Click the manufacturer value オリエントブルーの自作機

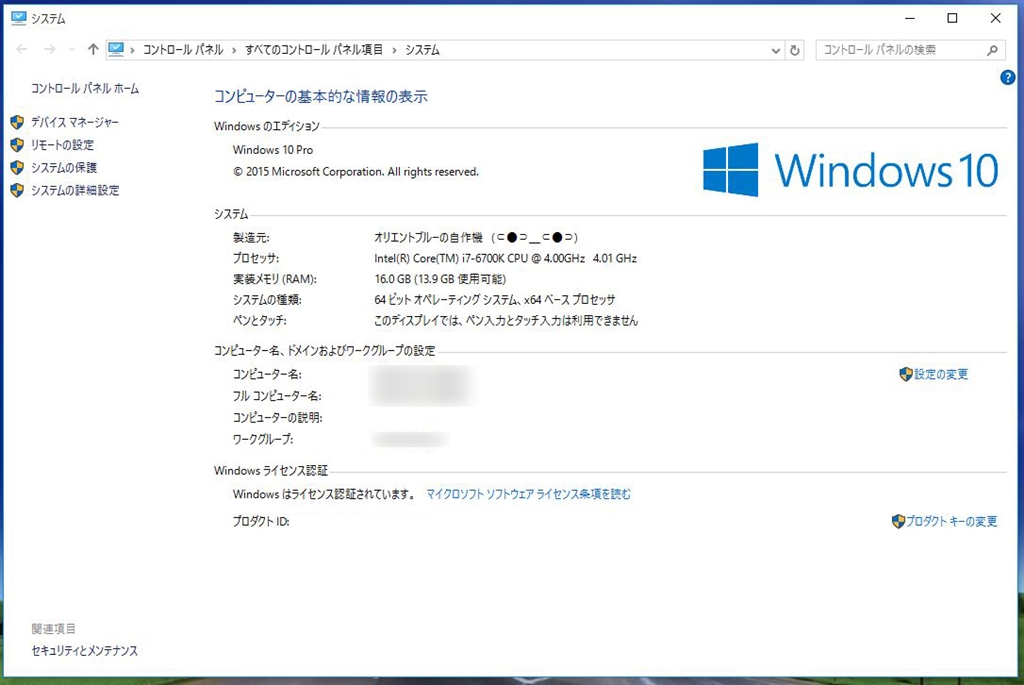[476, 238]
